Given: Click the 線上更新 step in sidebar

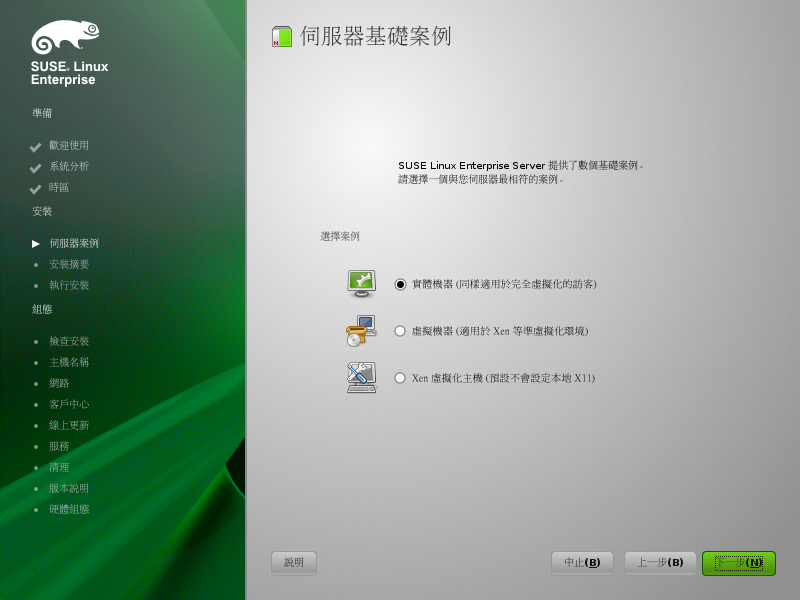Looking at the screenshot, I should click(x=69, y=425).
